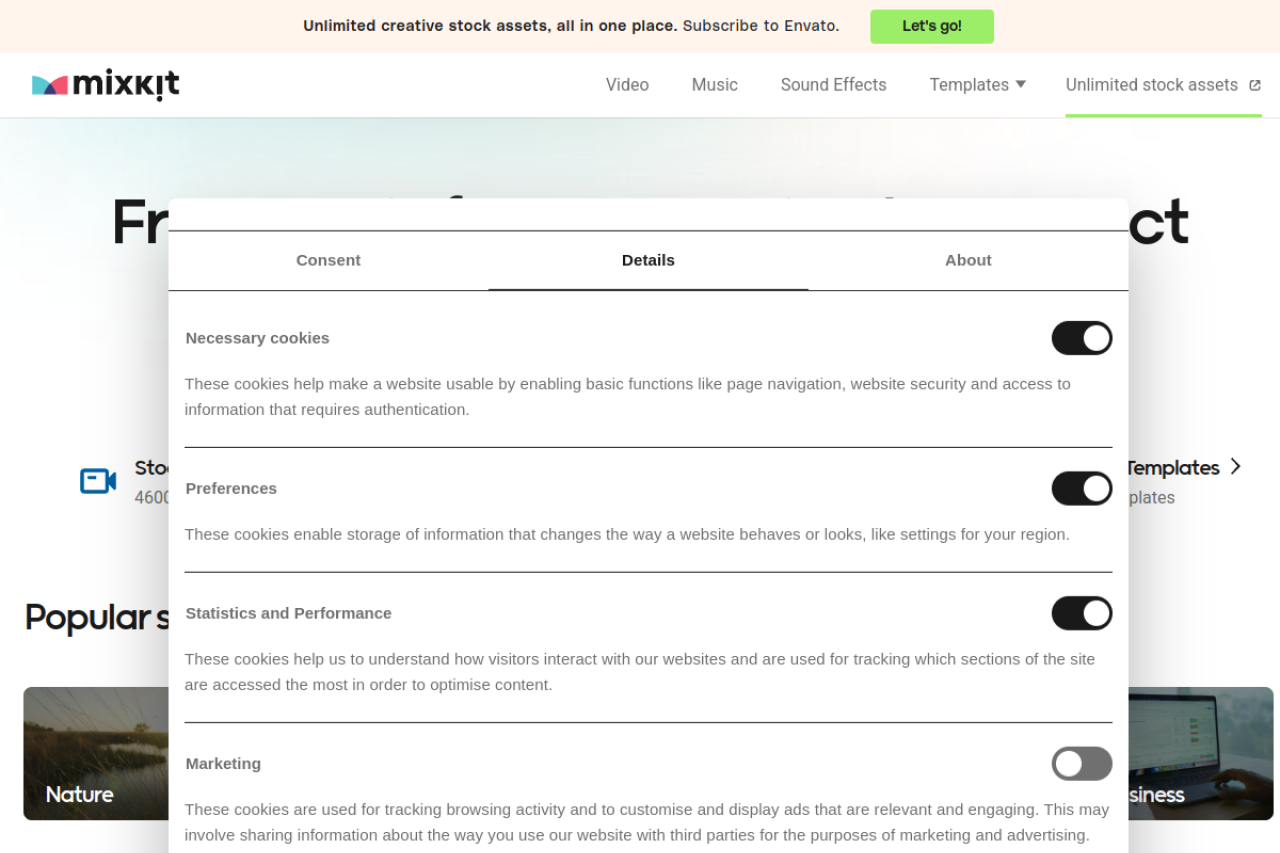1280x853 pixels.
Task: Open the Video navigation link
Action: 627,85
